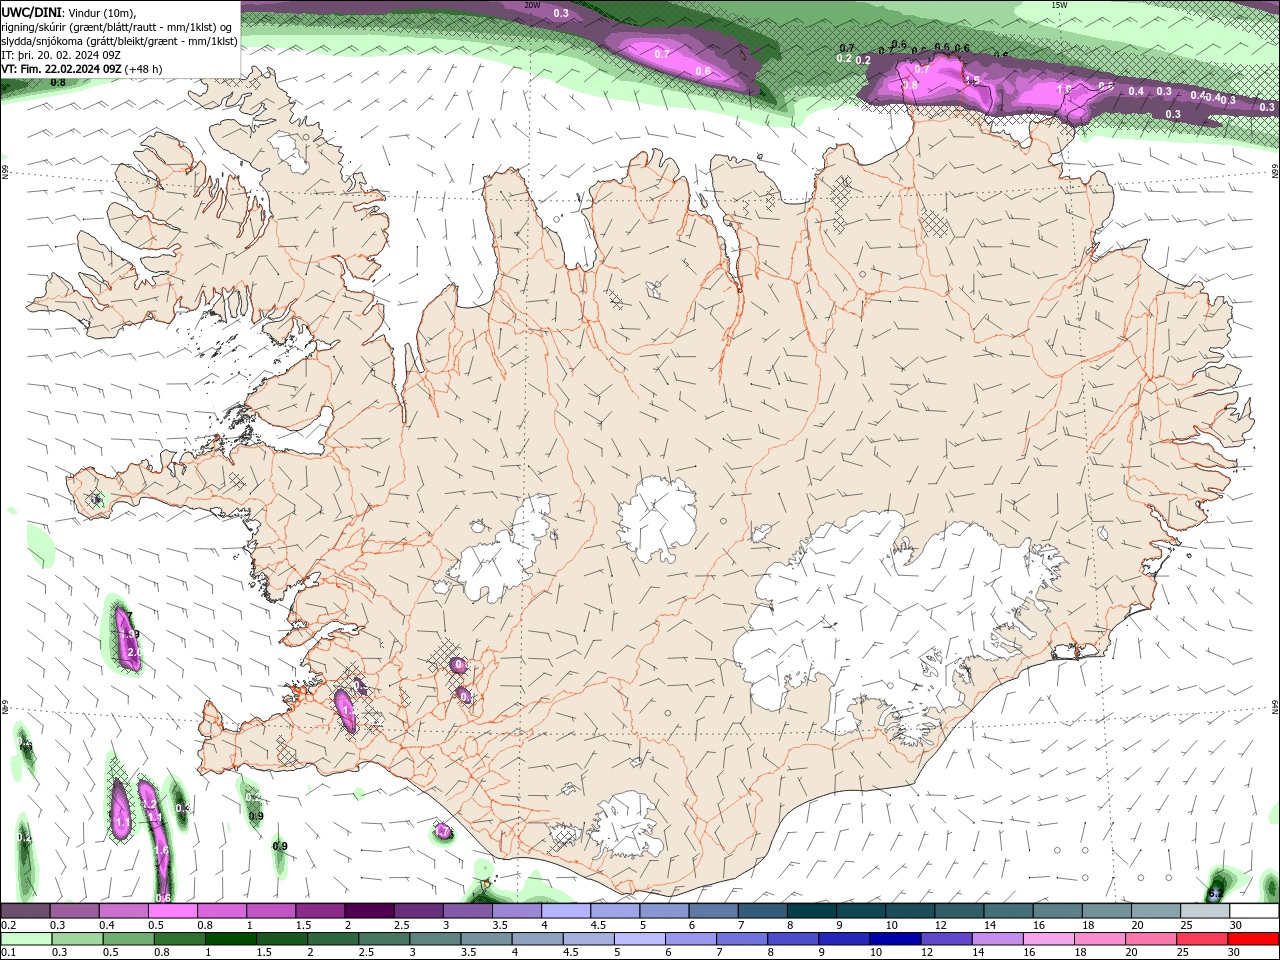Click the palest green 0.1 swatch in lower legend row
This screenshot has width=1280, height=960.
tap(26, 939)
